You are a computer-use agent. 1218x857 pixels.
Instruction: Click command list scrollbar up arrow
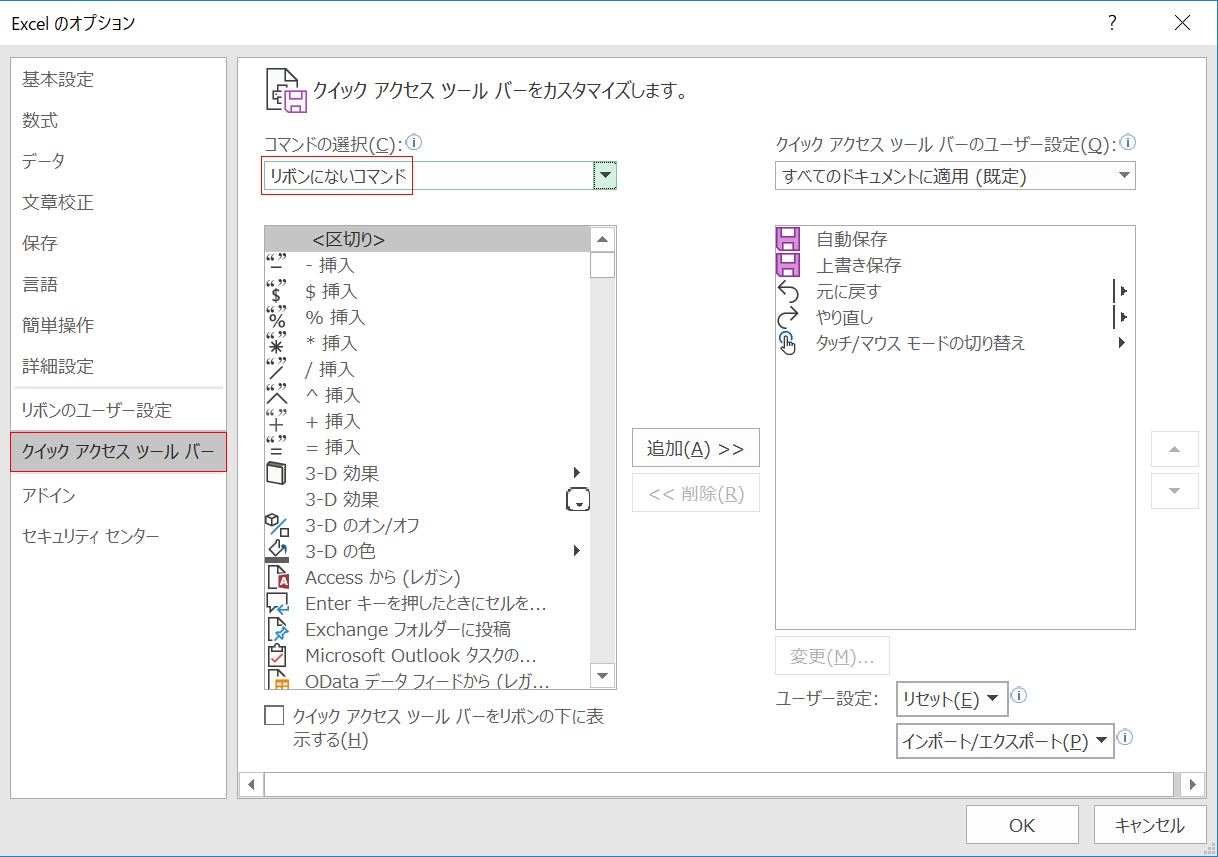(x=602, y=239)
